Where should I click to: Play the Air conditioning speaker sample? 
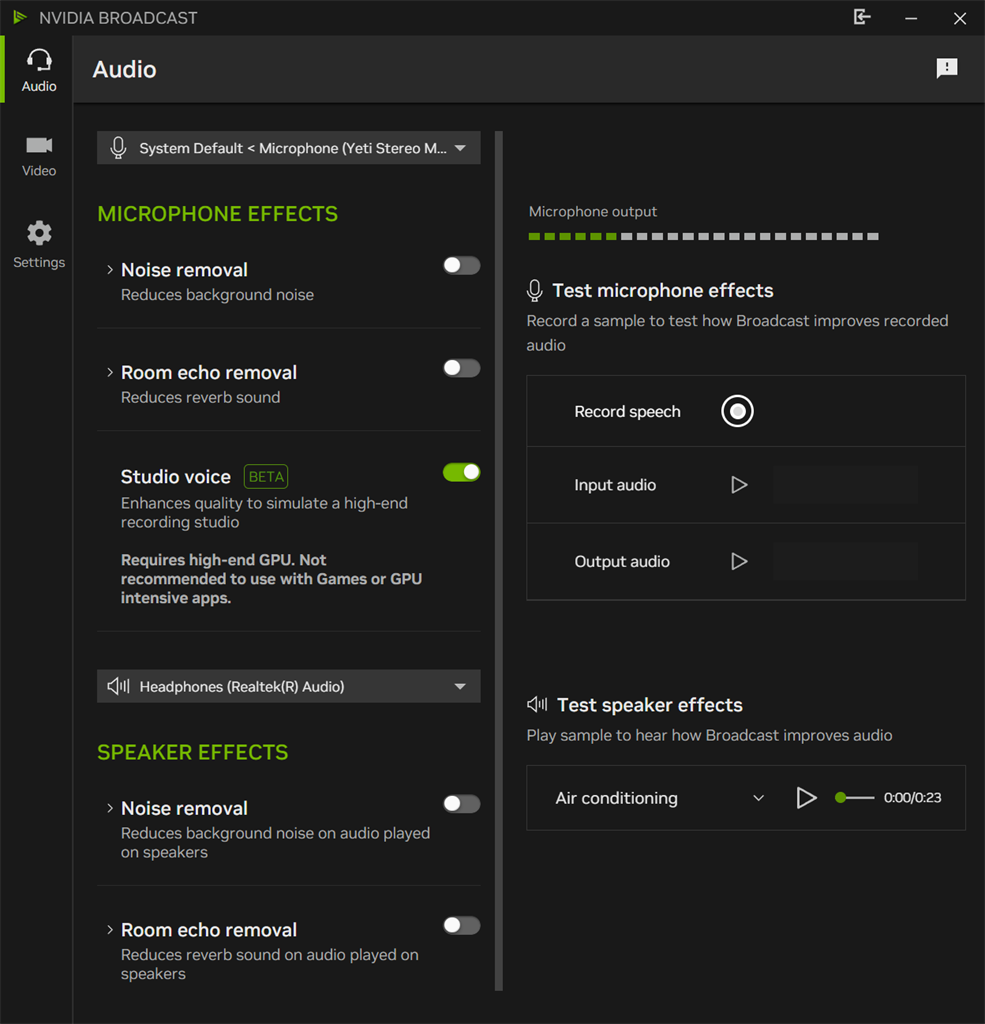(x=806, y=798)
